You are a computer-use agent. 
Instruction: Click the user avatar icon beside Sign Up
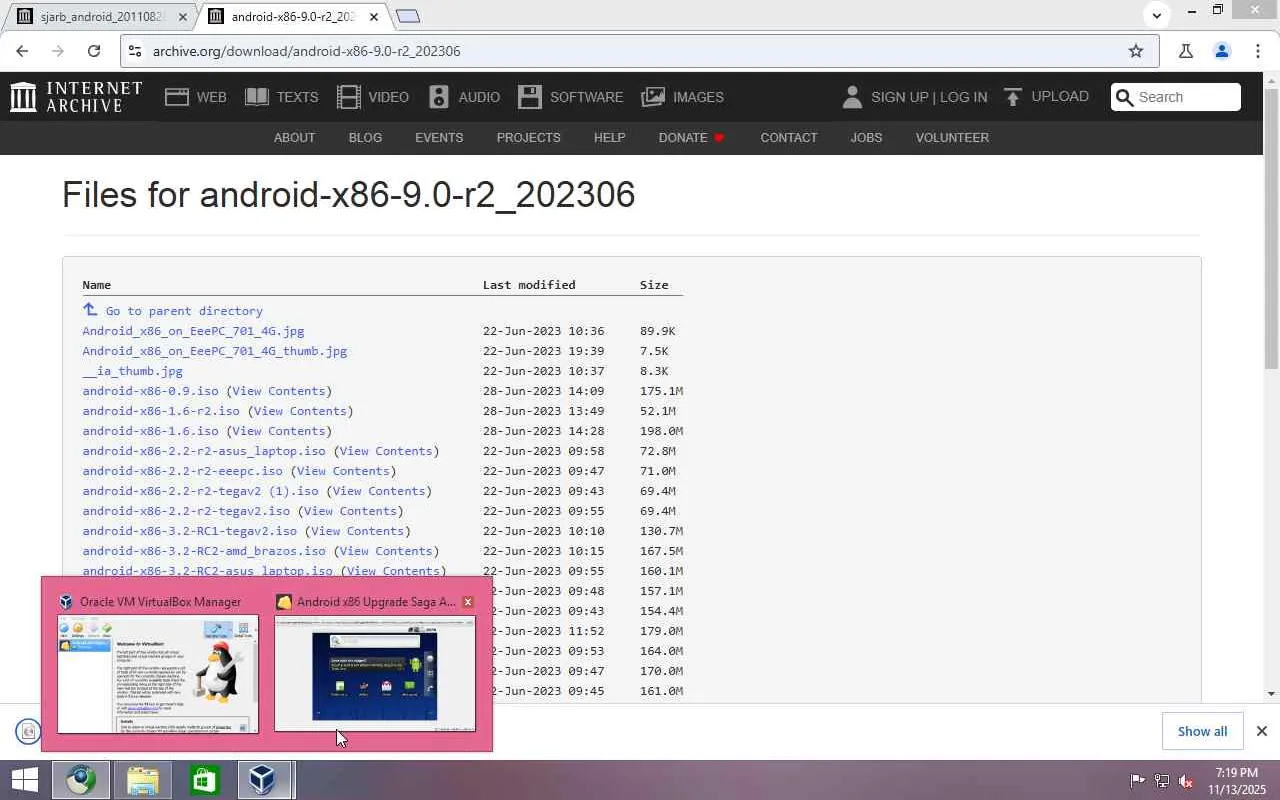click(852, 97)
